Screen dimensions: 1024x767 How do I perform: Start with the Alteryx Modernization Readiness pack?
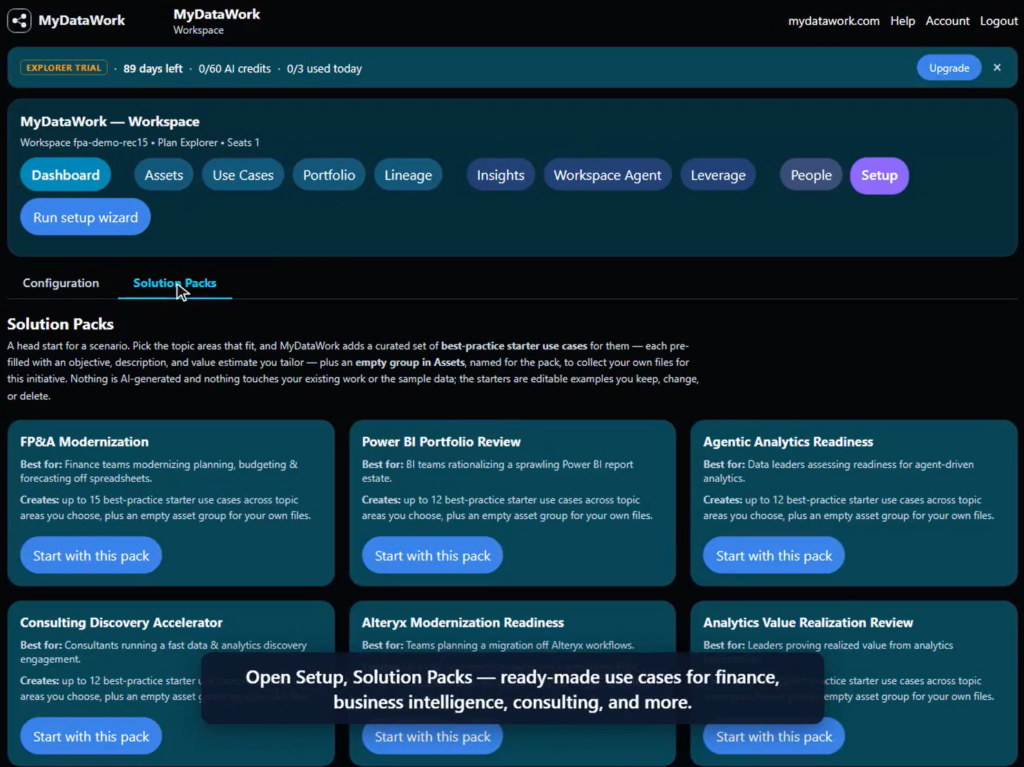(432, 736)
